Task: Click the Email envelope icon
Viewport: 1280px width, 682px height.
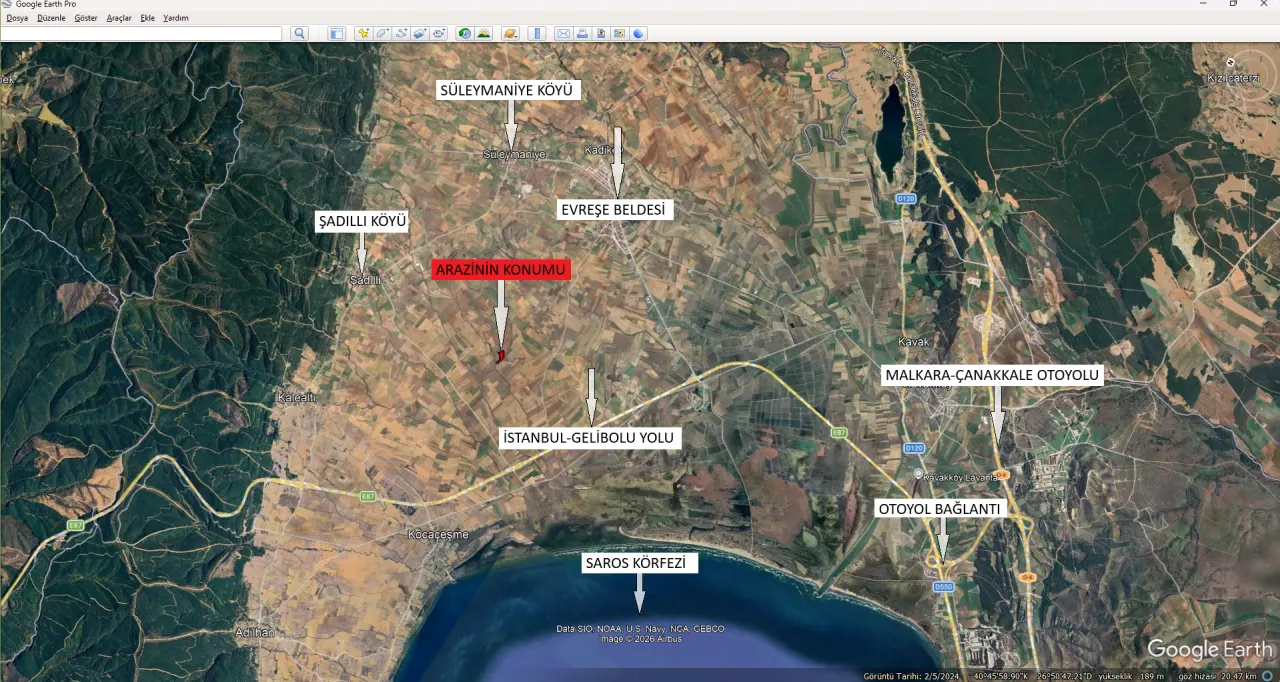Action: [x=564, y=33]
